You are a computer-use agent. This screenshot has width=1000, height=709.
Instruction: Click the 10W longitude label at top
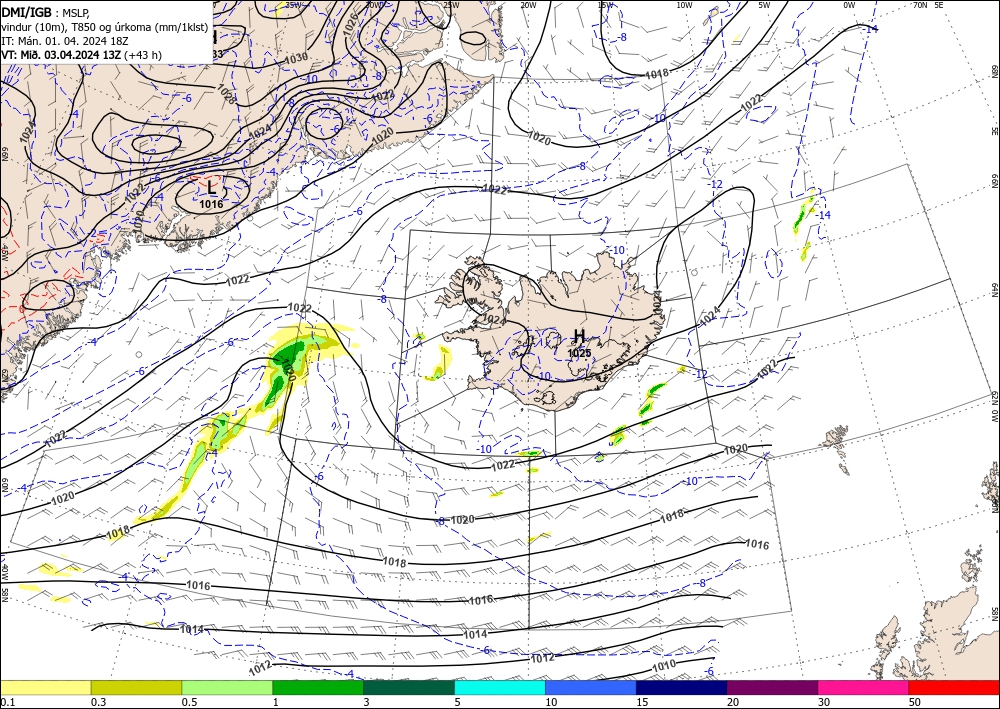coord(685,5)
